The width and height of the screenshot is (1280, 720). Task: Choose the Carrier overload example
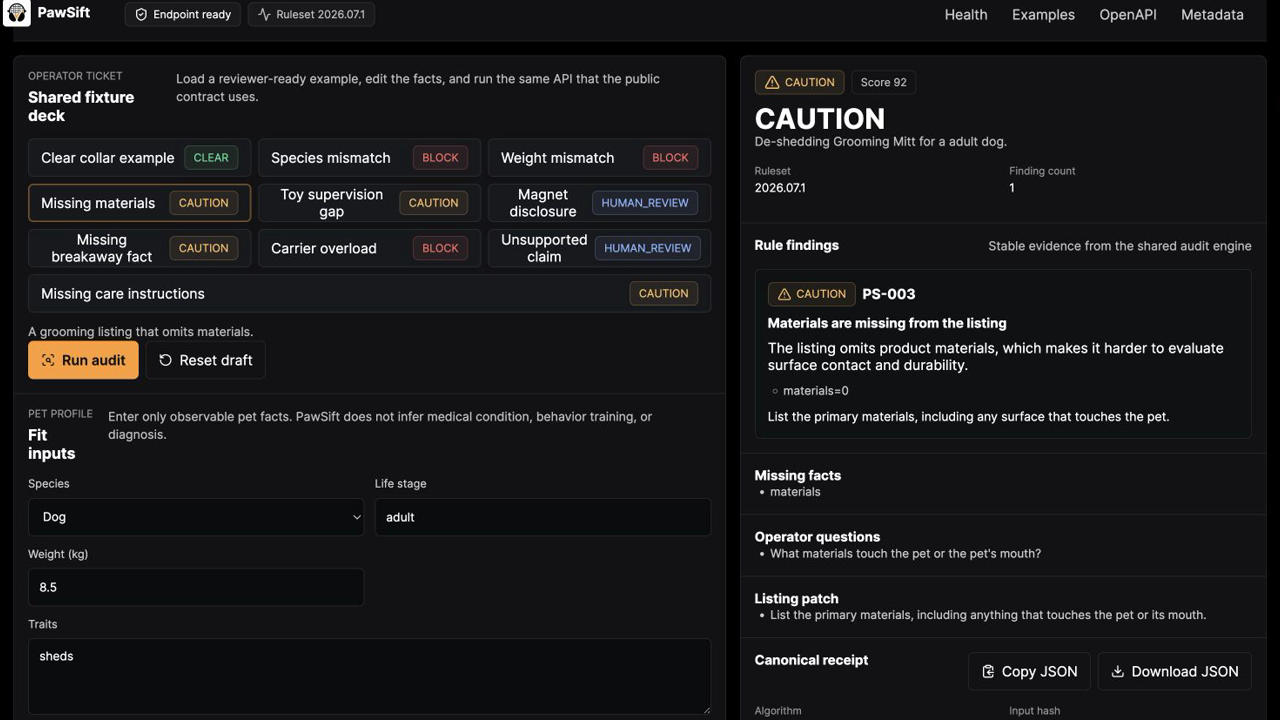(x=369, y=248)
